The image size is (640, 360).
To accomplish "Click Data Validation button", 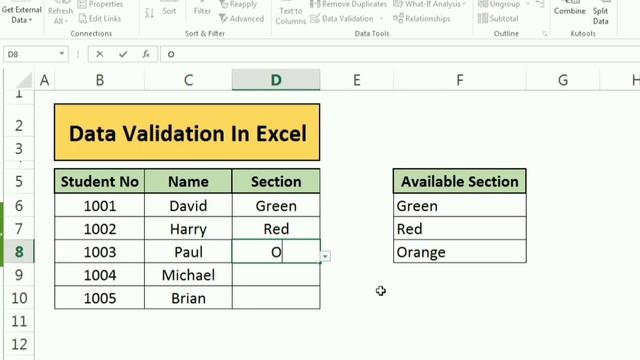I will [342, 18].
